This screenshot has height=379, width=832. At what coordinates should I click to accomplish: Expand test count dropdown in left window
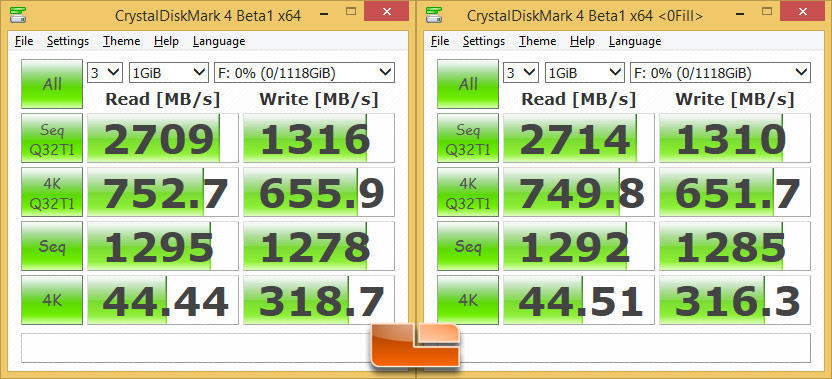click(105, 73)
